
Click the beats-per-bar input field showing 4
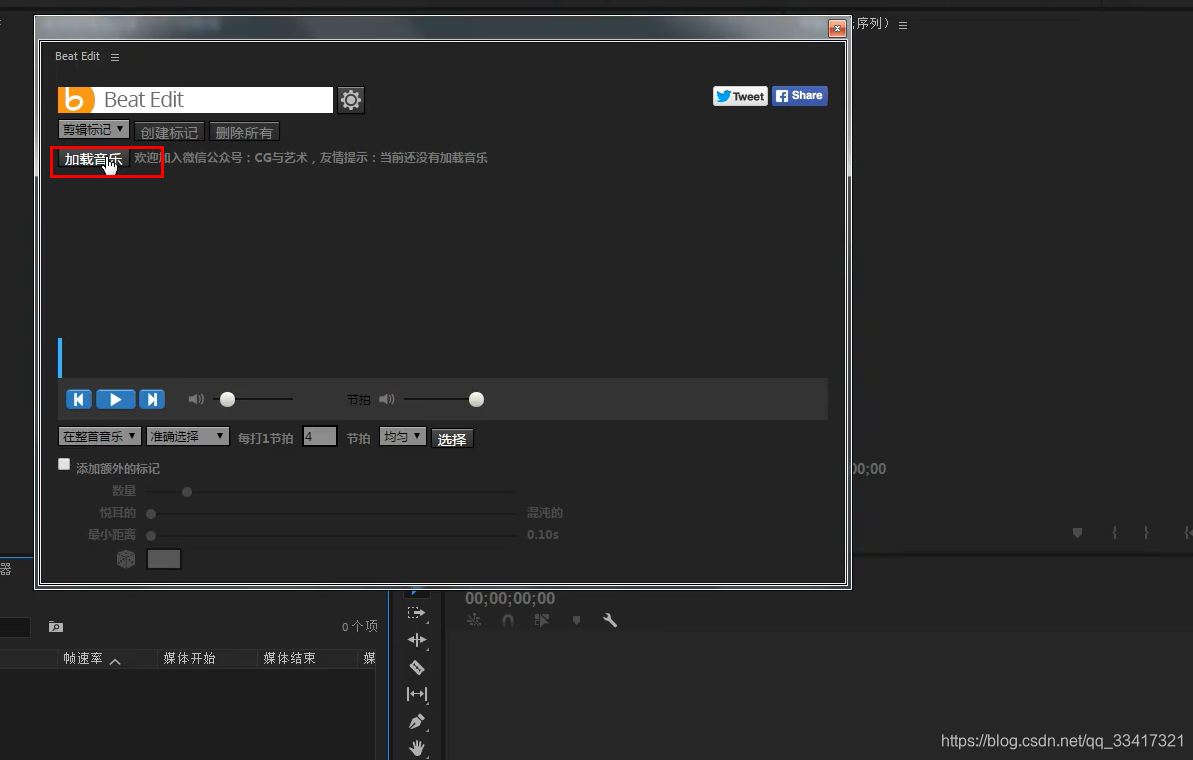click(x=320, y=437)
